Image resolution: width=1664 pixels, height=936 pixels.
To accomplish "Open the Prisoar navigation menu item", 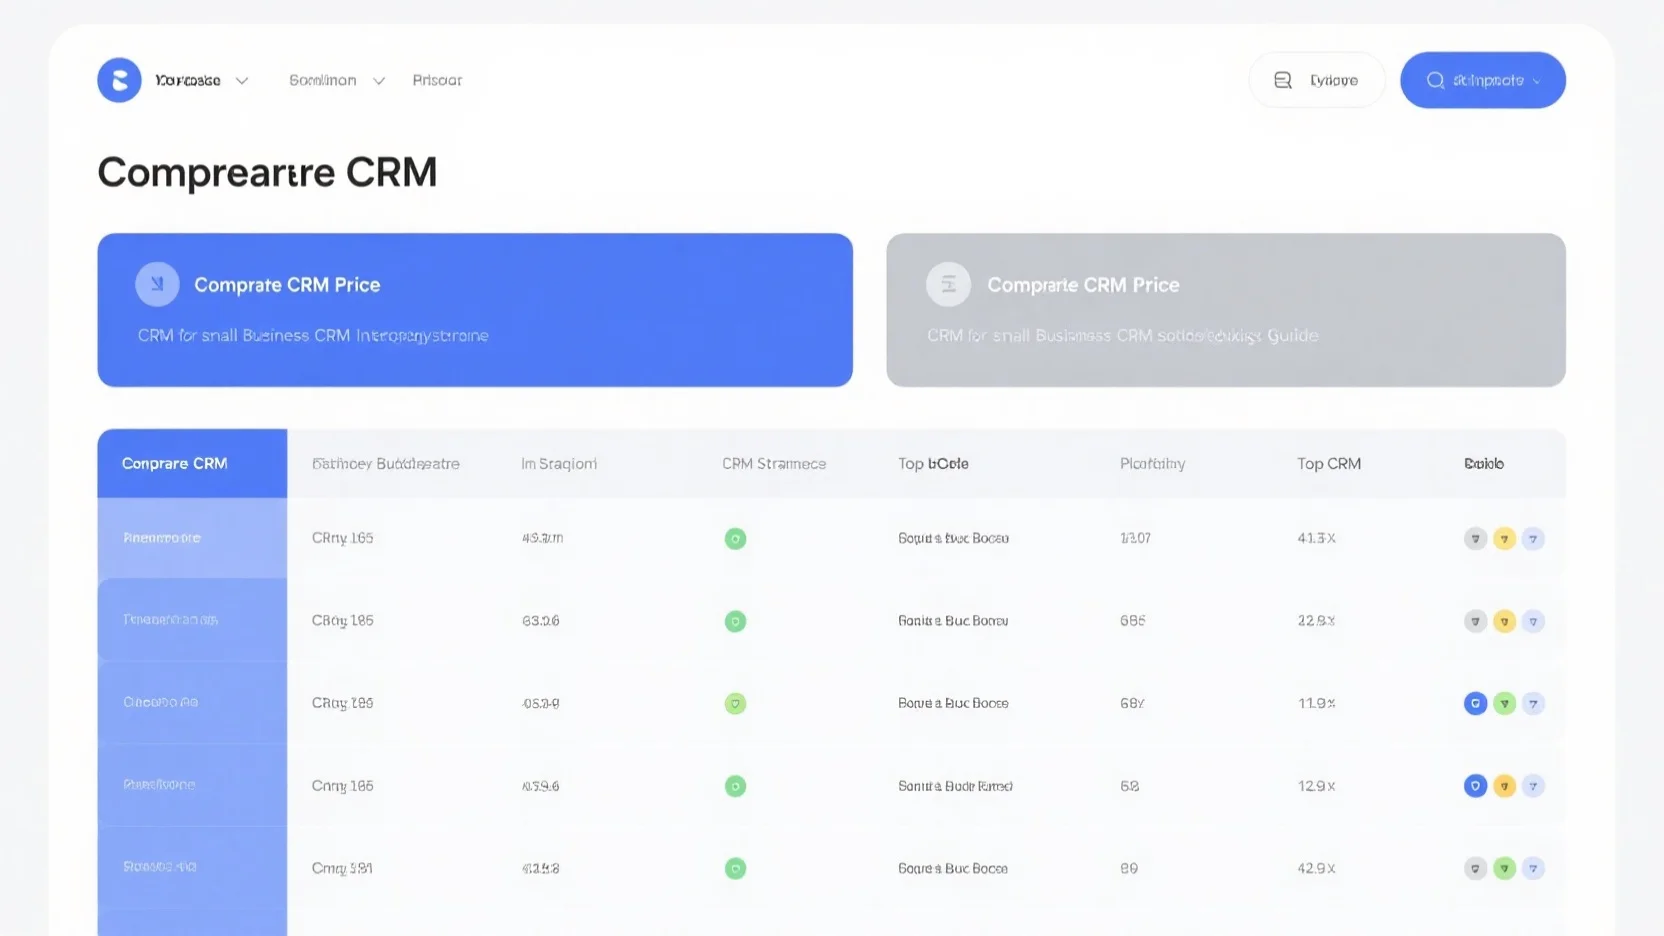I will (x=437, y=80).
